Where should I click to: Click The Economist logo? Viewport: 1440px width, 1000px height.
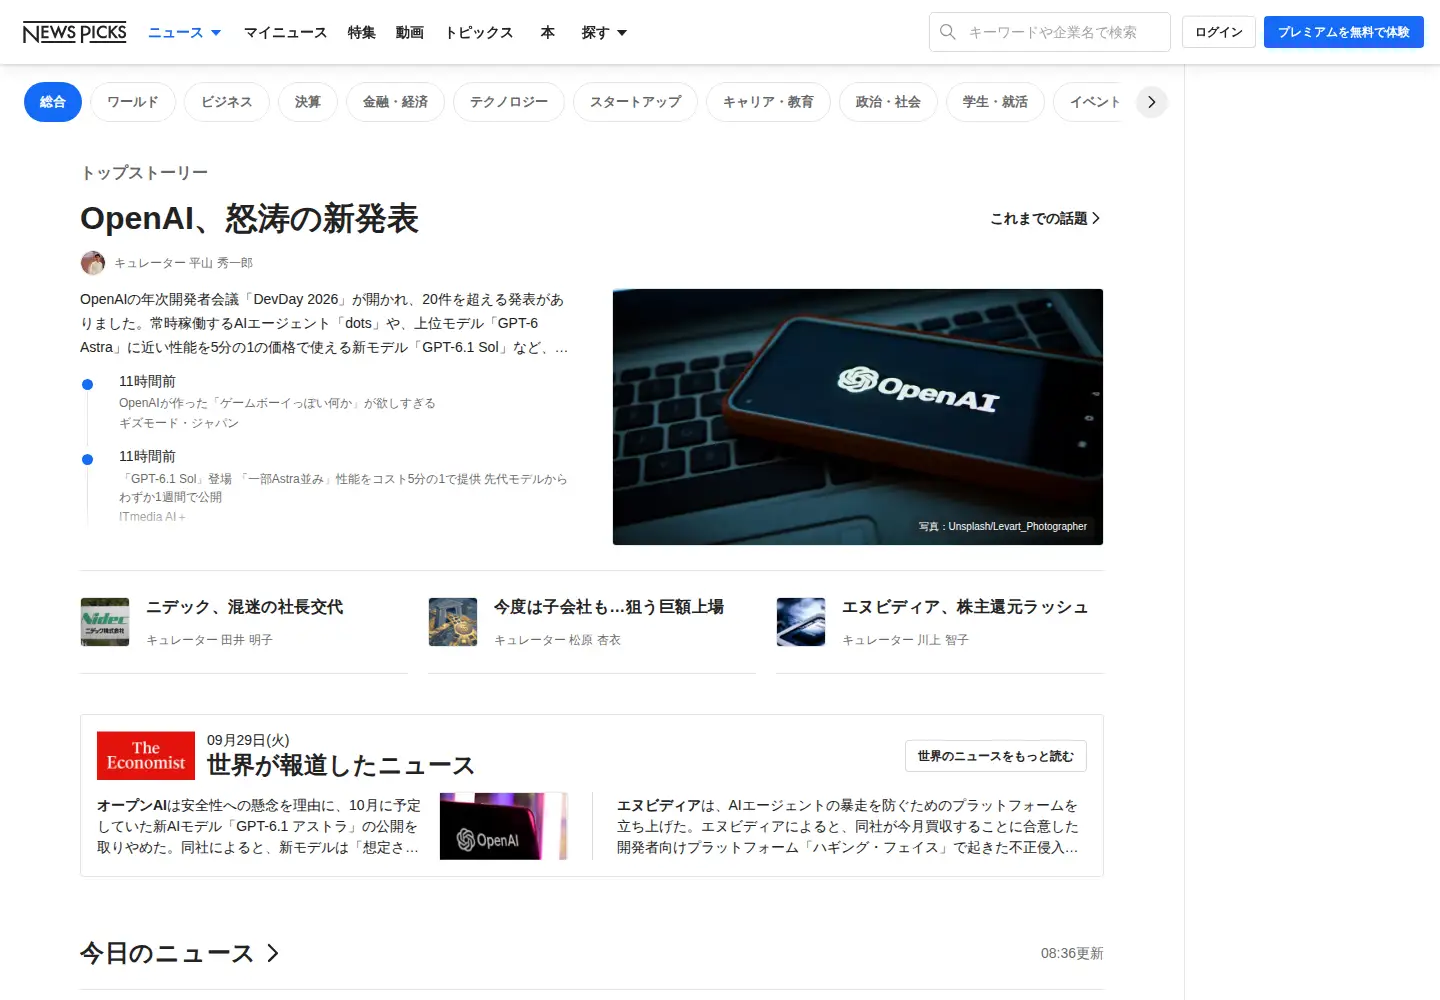tap(146, 756)
